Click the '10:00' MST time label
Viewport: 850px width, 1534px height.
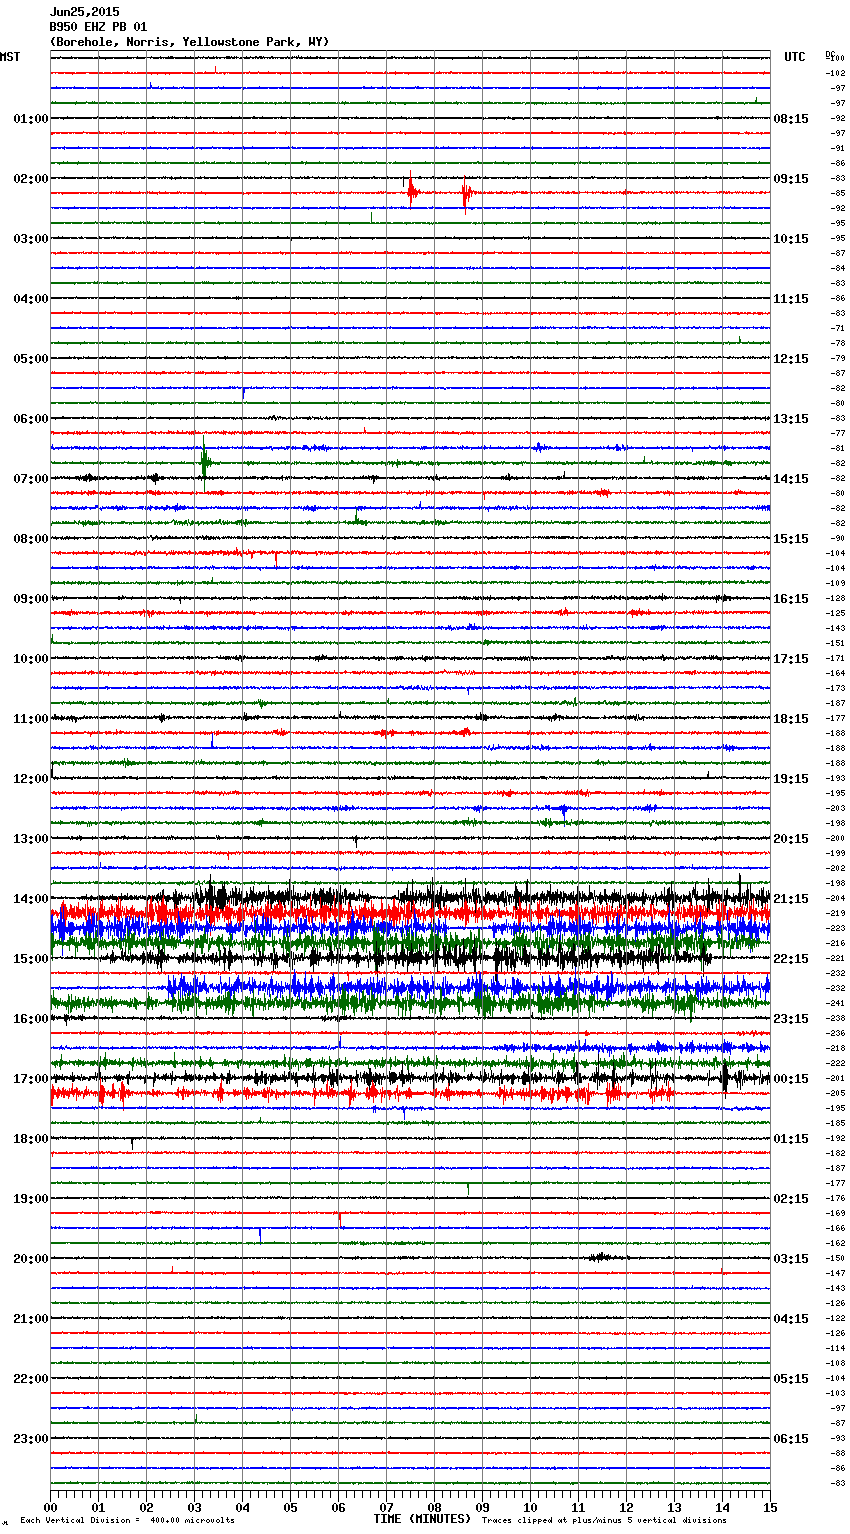(x=31, y=659)
